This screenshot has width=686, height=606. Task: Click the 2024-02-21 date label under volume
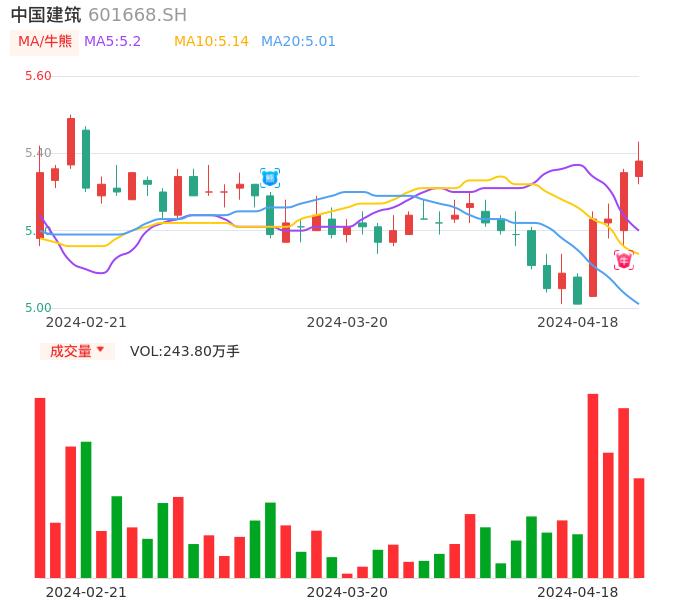coord(86,592)
